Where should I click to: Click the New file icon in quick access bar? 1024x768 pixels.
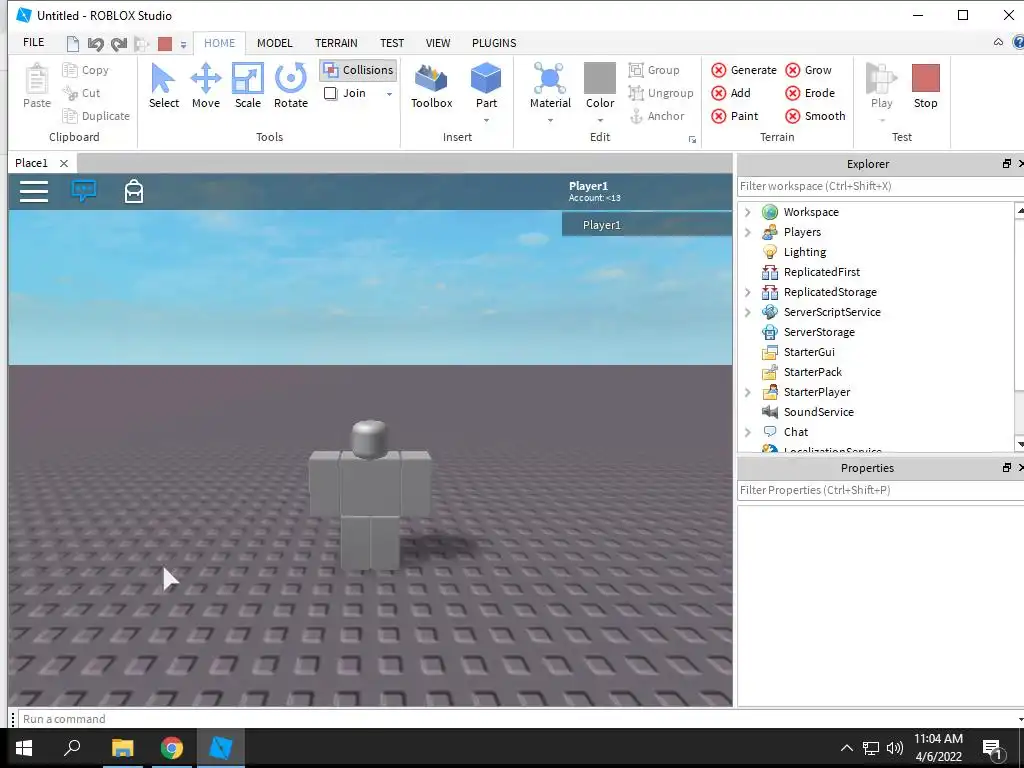pyautogui.click(x=73, y=44)
